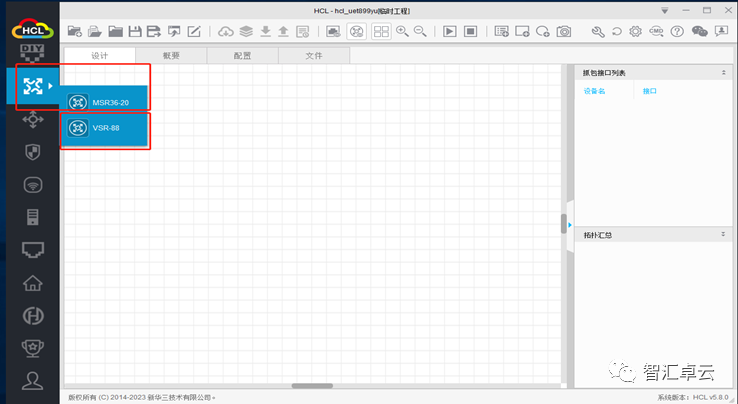738x404 pixels.
Task: Collapse the 抓包接口列表 panel
Action: coord(723,73)
